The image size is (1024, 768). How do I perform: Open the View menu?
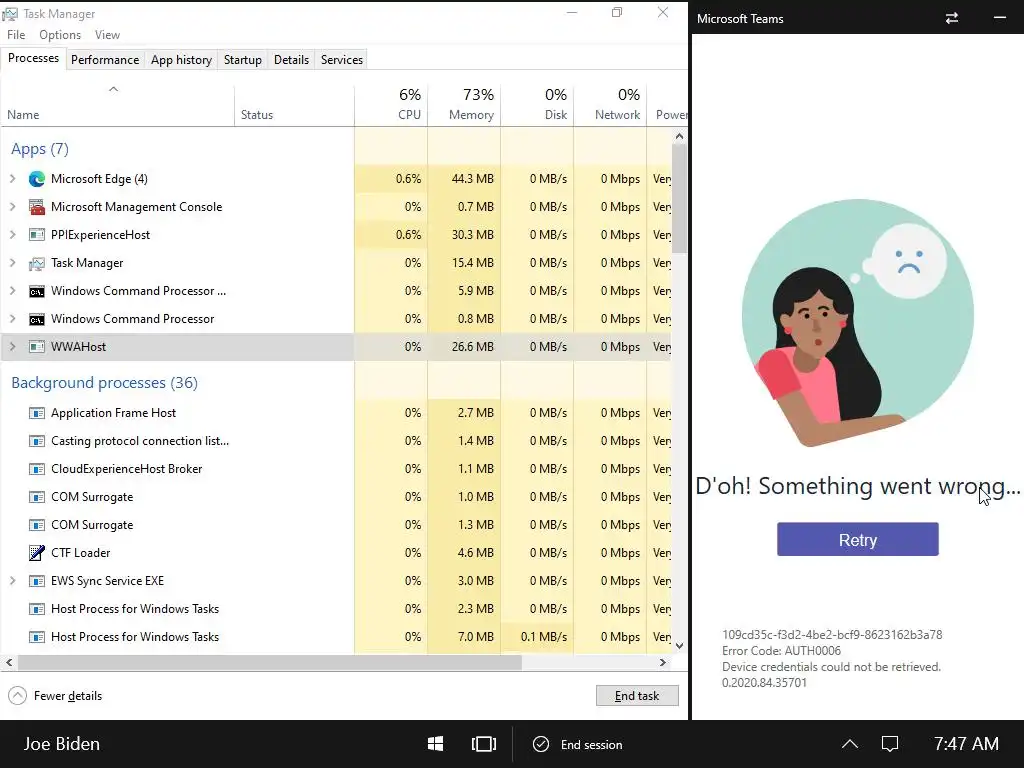click(x=107, y=35)
